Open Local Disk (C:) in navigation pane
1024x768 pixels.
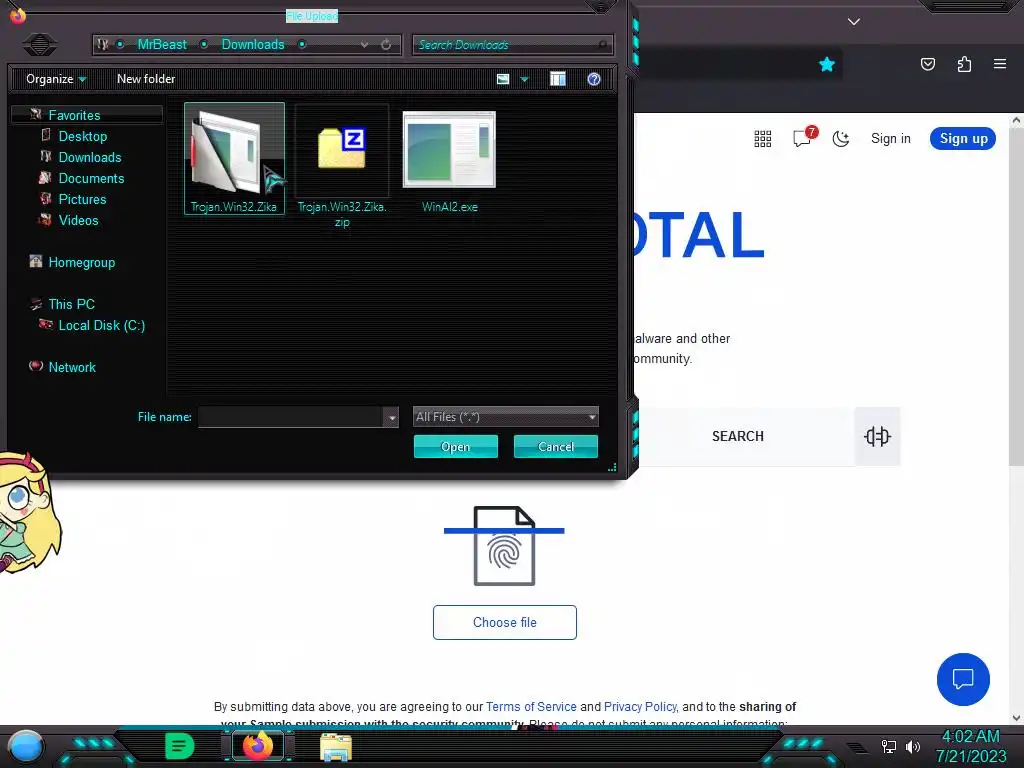click(x=102, y=325)
